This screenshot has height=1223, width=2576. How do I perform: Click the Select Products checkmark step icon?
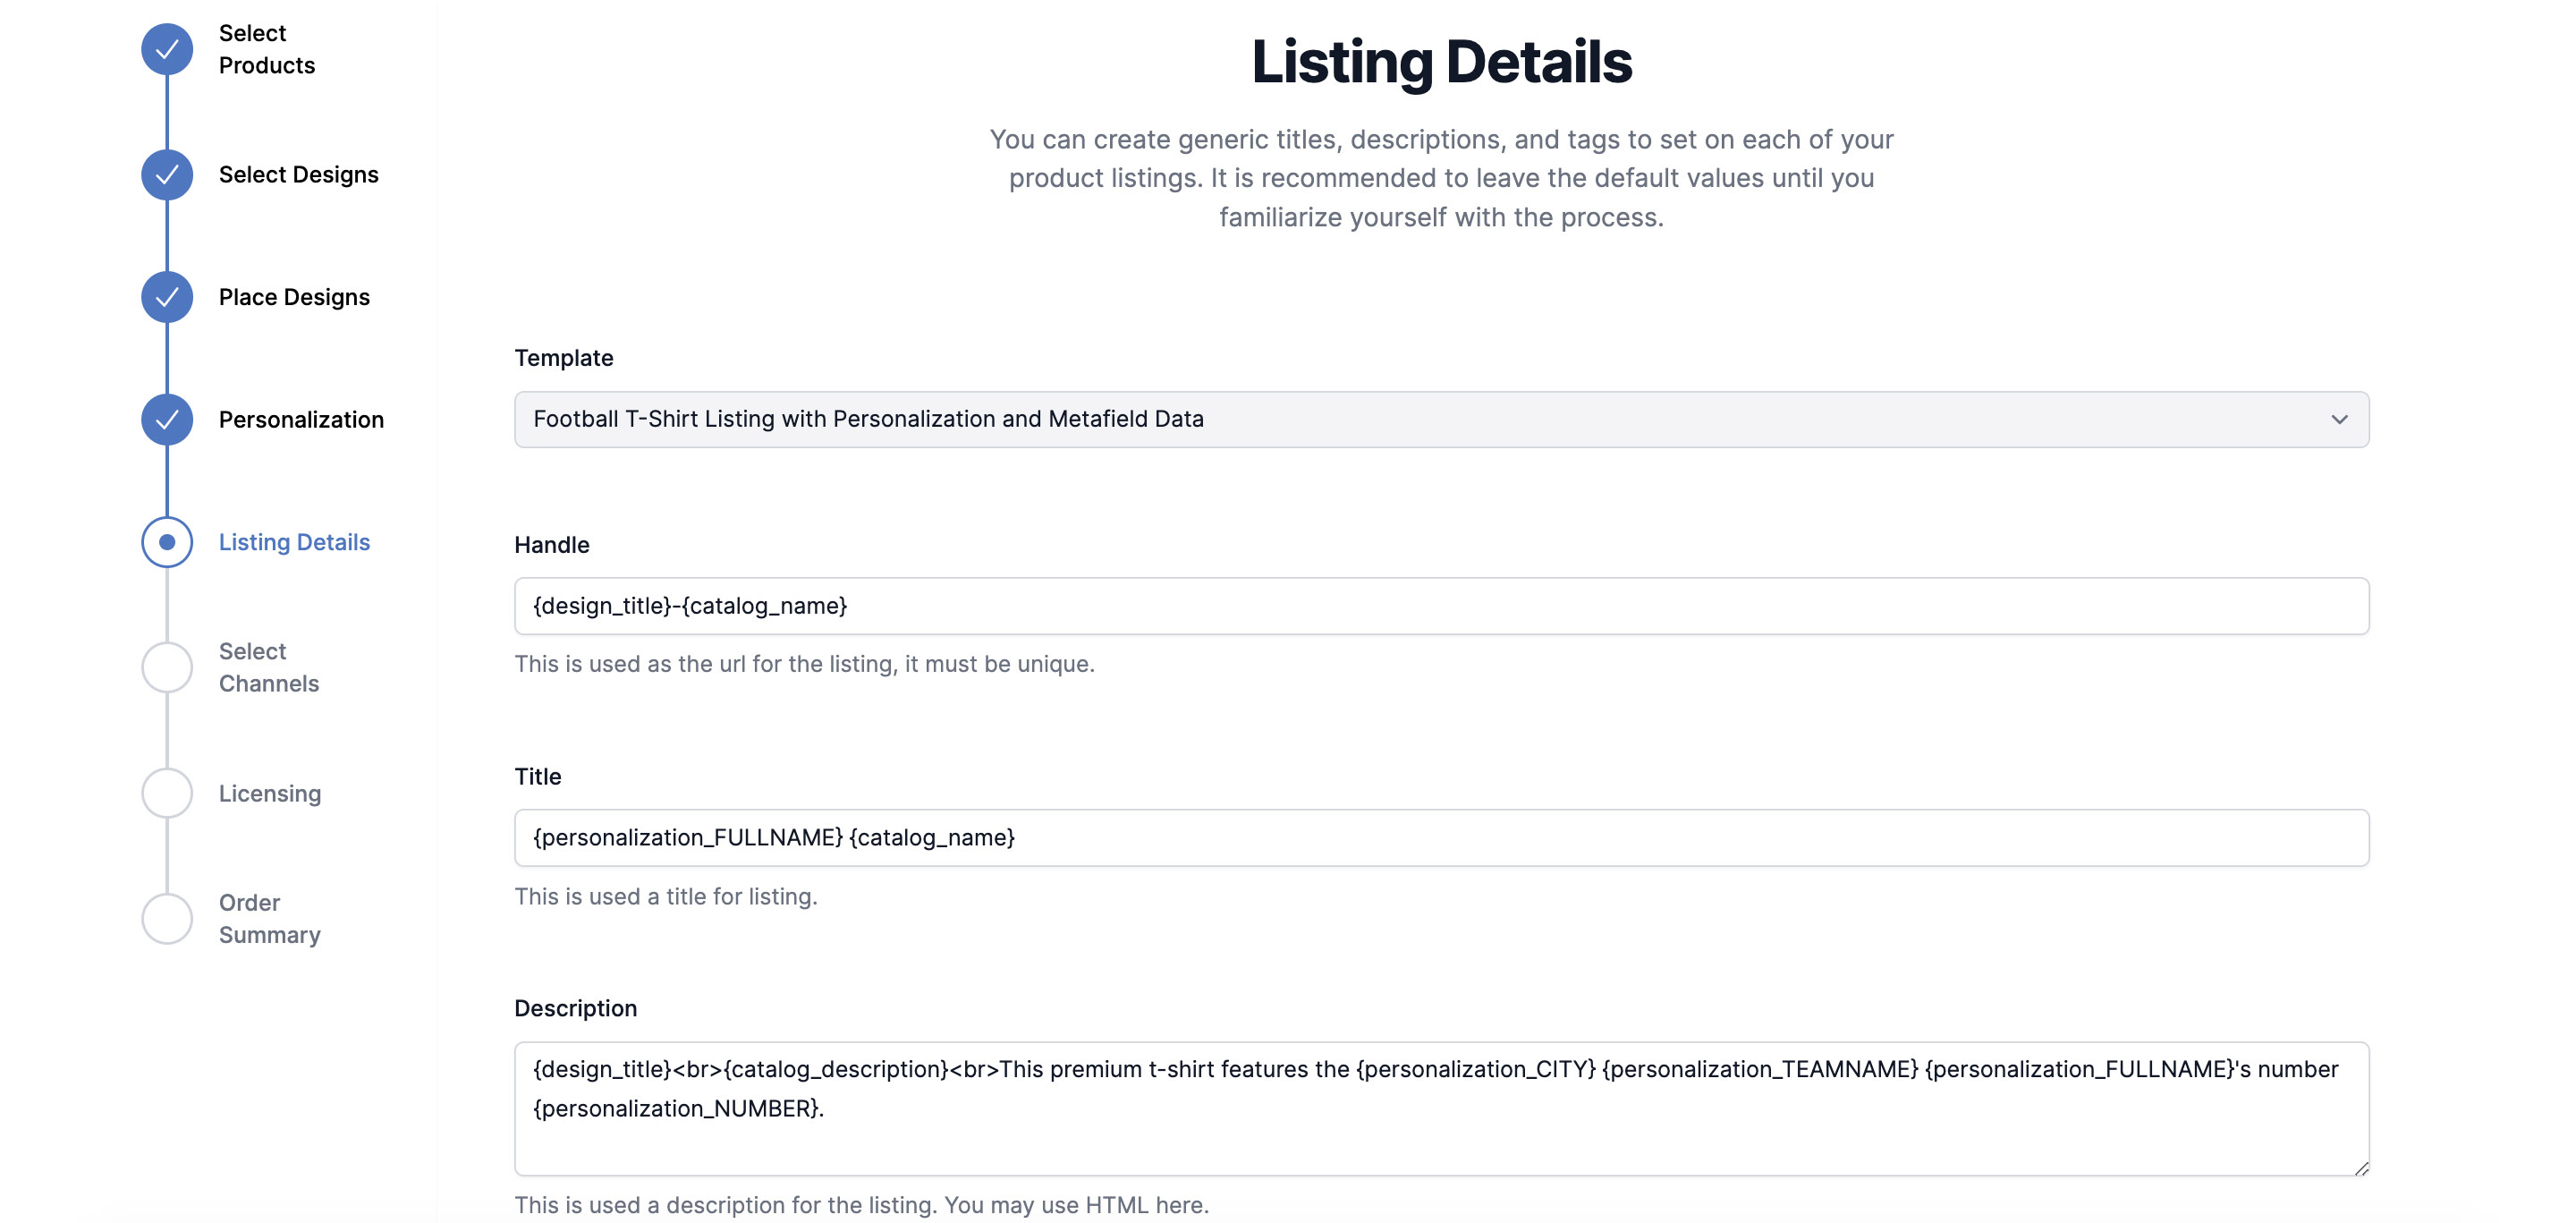tap(167, 49)
